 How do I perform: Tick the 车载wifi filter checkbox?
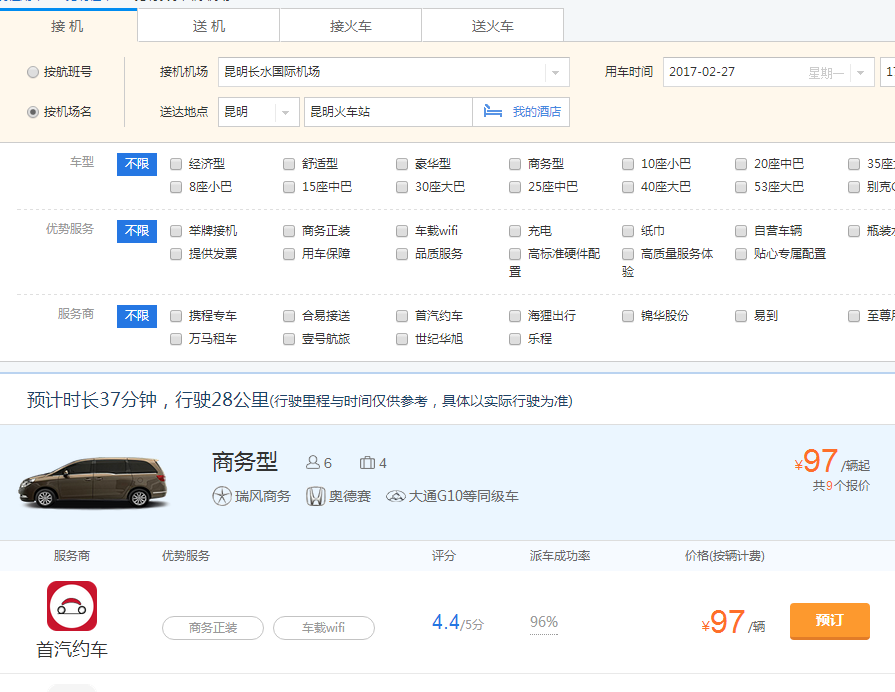tap(402, 231)
